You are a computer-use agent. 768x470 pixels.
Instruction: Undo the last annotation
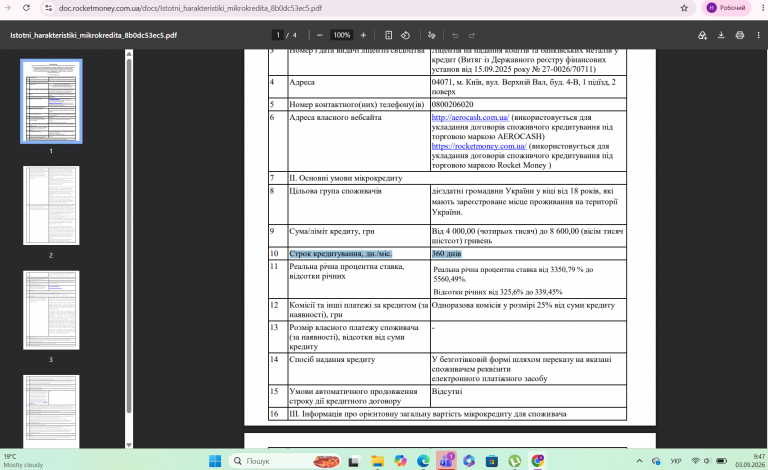coord(455,35)
